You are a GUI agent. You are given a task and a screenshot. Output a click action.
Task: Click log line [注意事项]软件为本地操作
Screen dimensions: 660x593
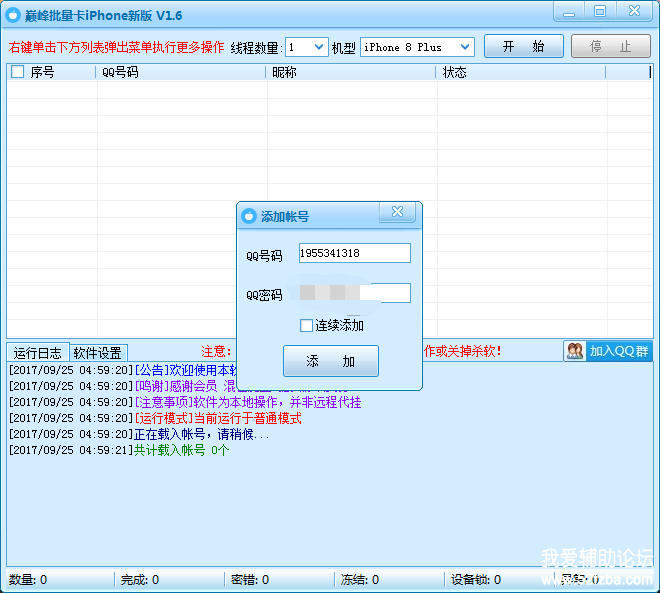click(x=185, y=402)
